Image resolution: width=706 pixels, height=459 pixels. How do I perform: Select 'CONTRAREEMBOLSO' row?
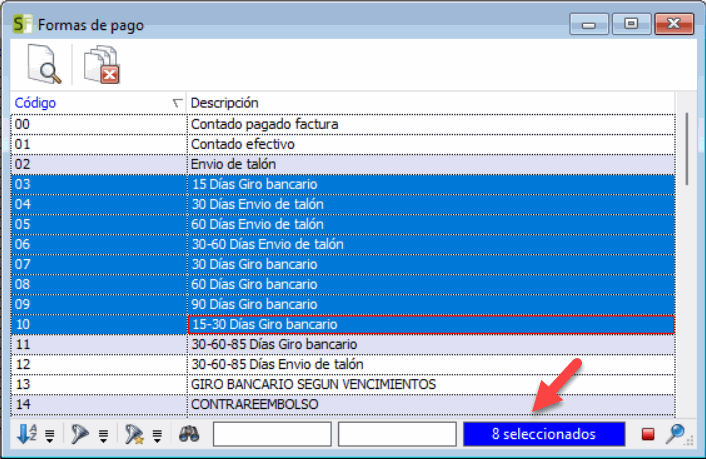[343, 404]
